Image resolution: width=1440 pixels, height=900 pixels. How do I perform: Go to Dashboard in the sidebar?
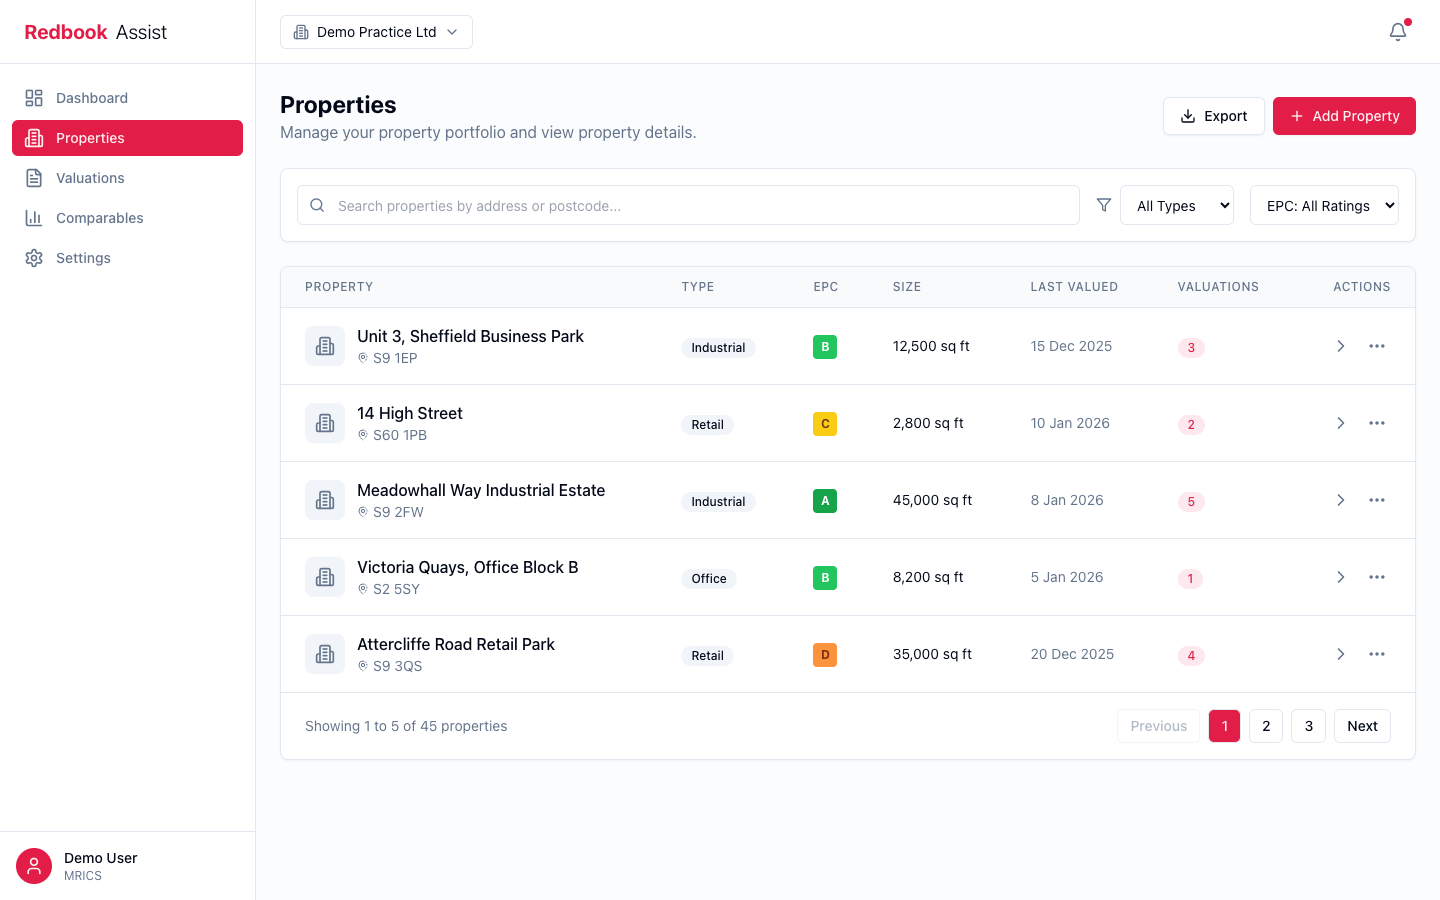[92, 98]
